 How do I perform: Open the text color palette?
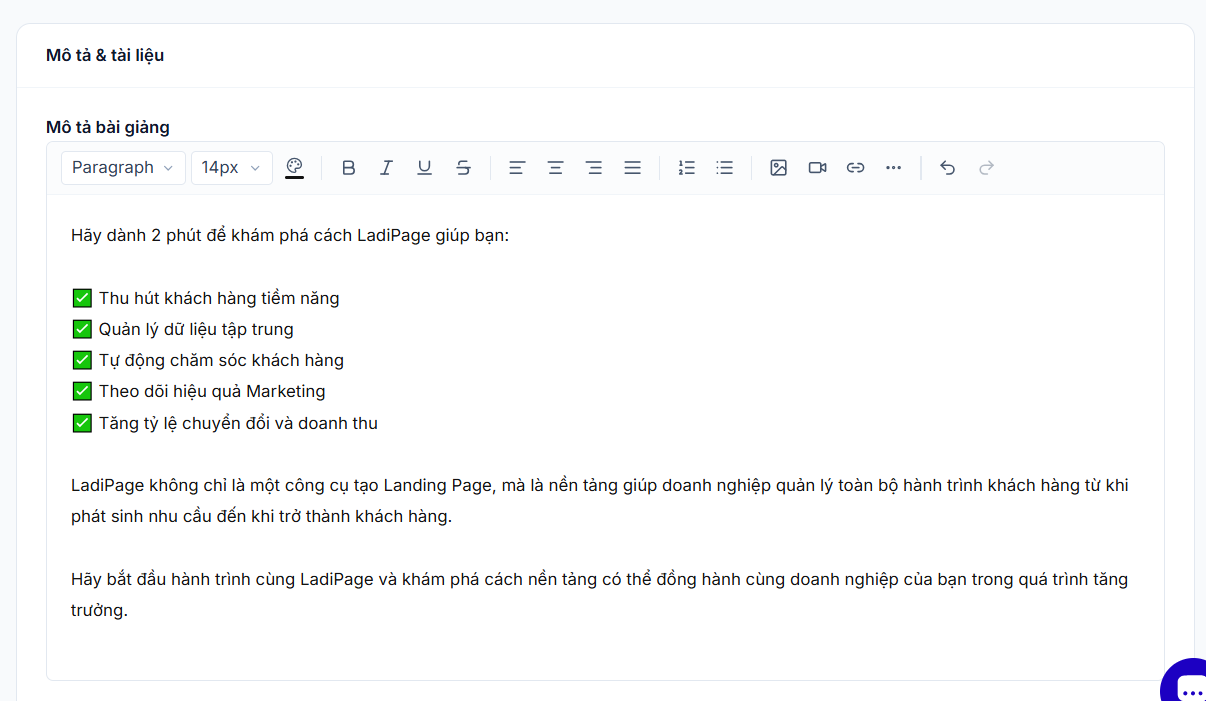tap(294, 168)
